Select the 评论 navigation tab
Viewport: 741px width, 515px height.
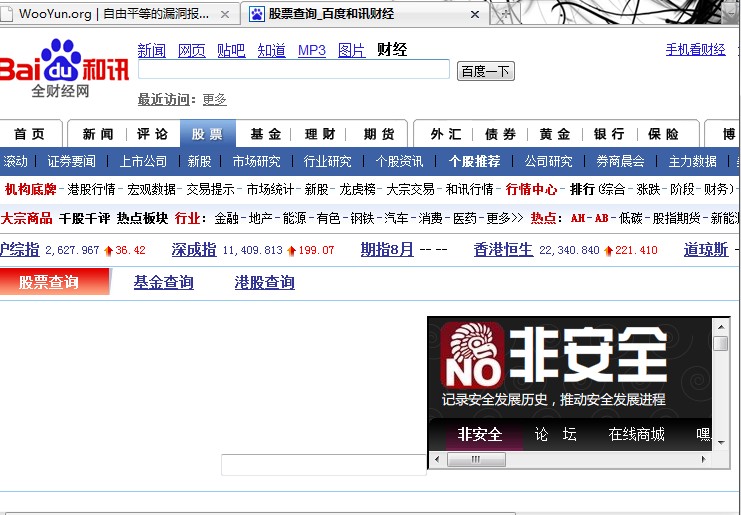(x=152, y=134)
